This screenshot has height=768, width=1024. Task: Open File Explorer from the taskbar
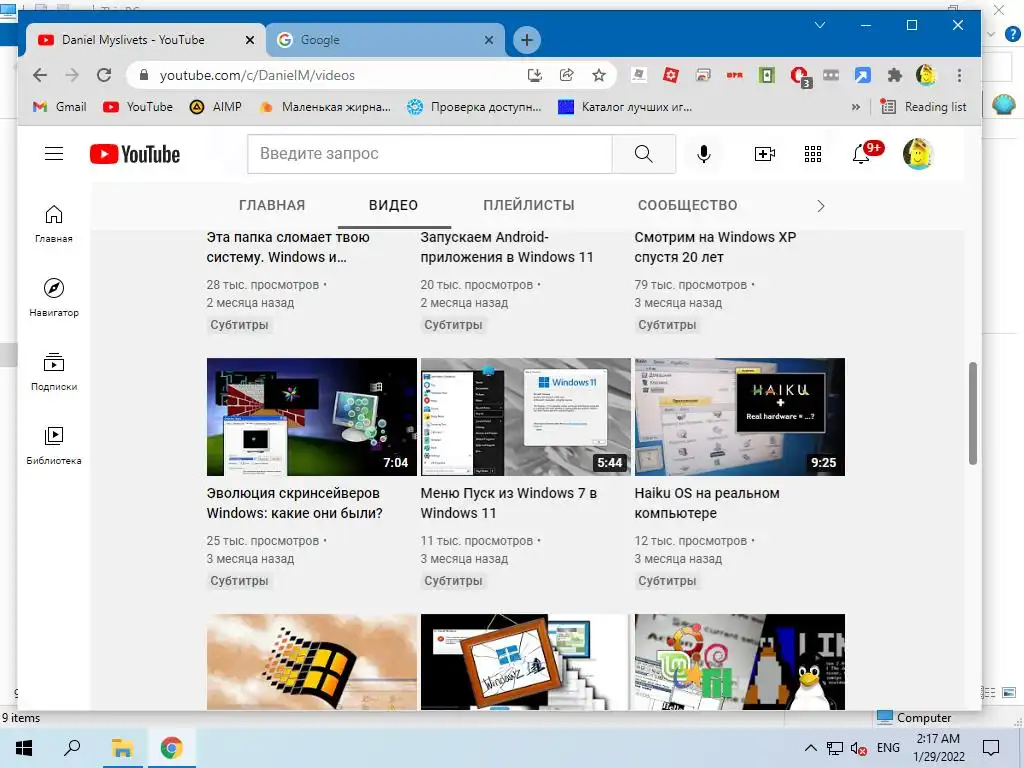[x=122, y=748]
